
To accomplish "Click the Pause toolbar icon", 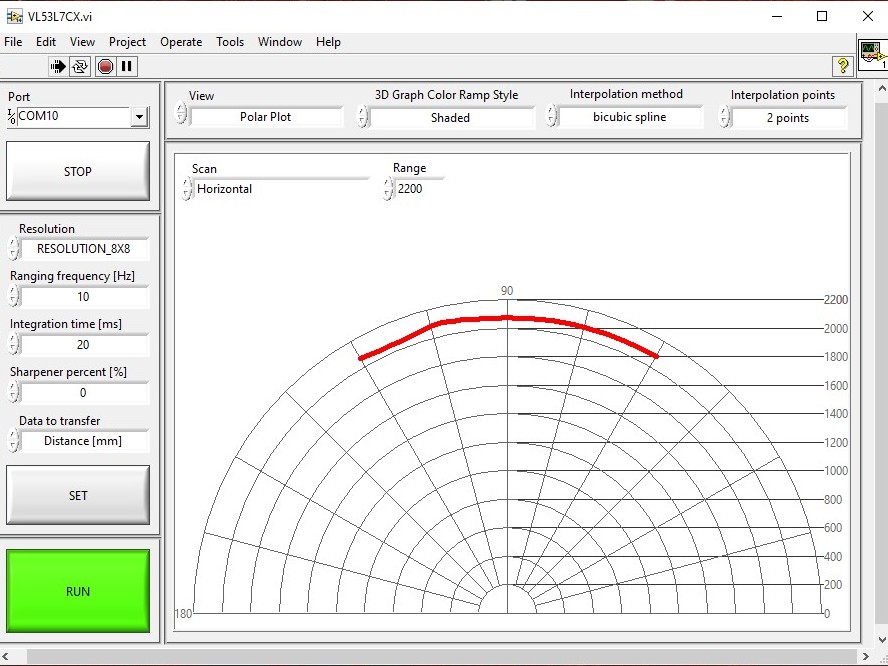I will (x=127, y=66).
